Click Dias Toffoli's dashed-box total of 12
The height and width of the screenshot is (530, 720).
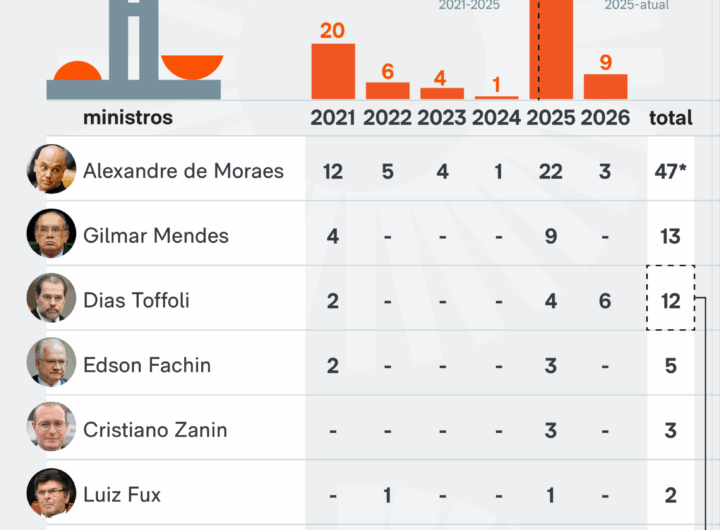[x=671, y=300]
